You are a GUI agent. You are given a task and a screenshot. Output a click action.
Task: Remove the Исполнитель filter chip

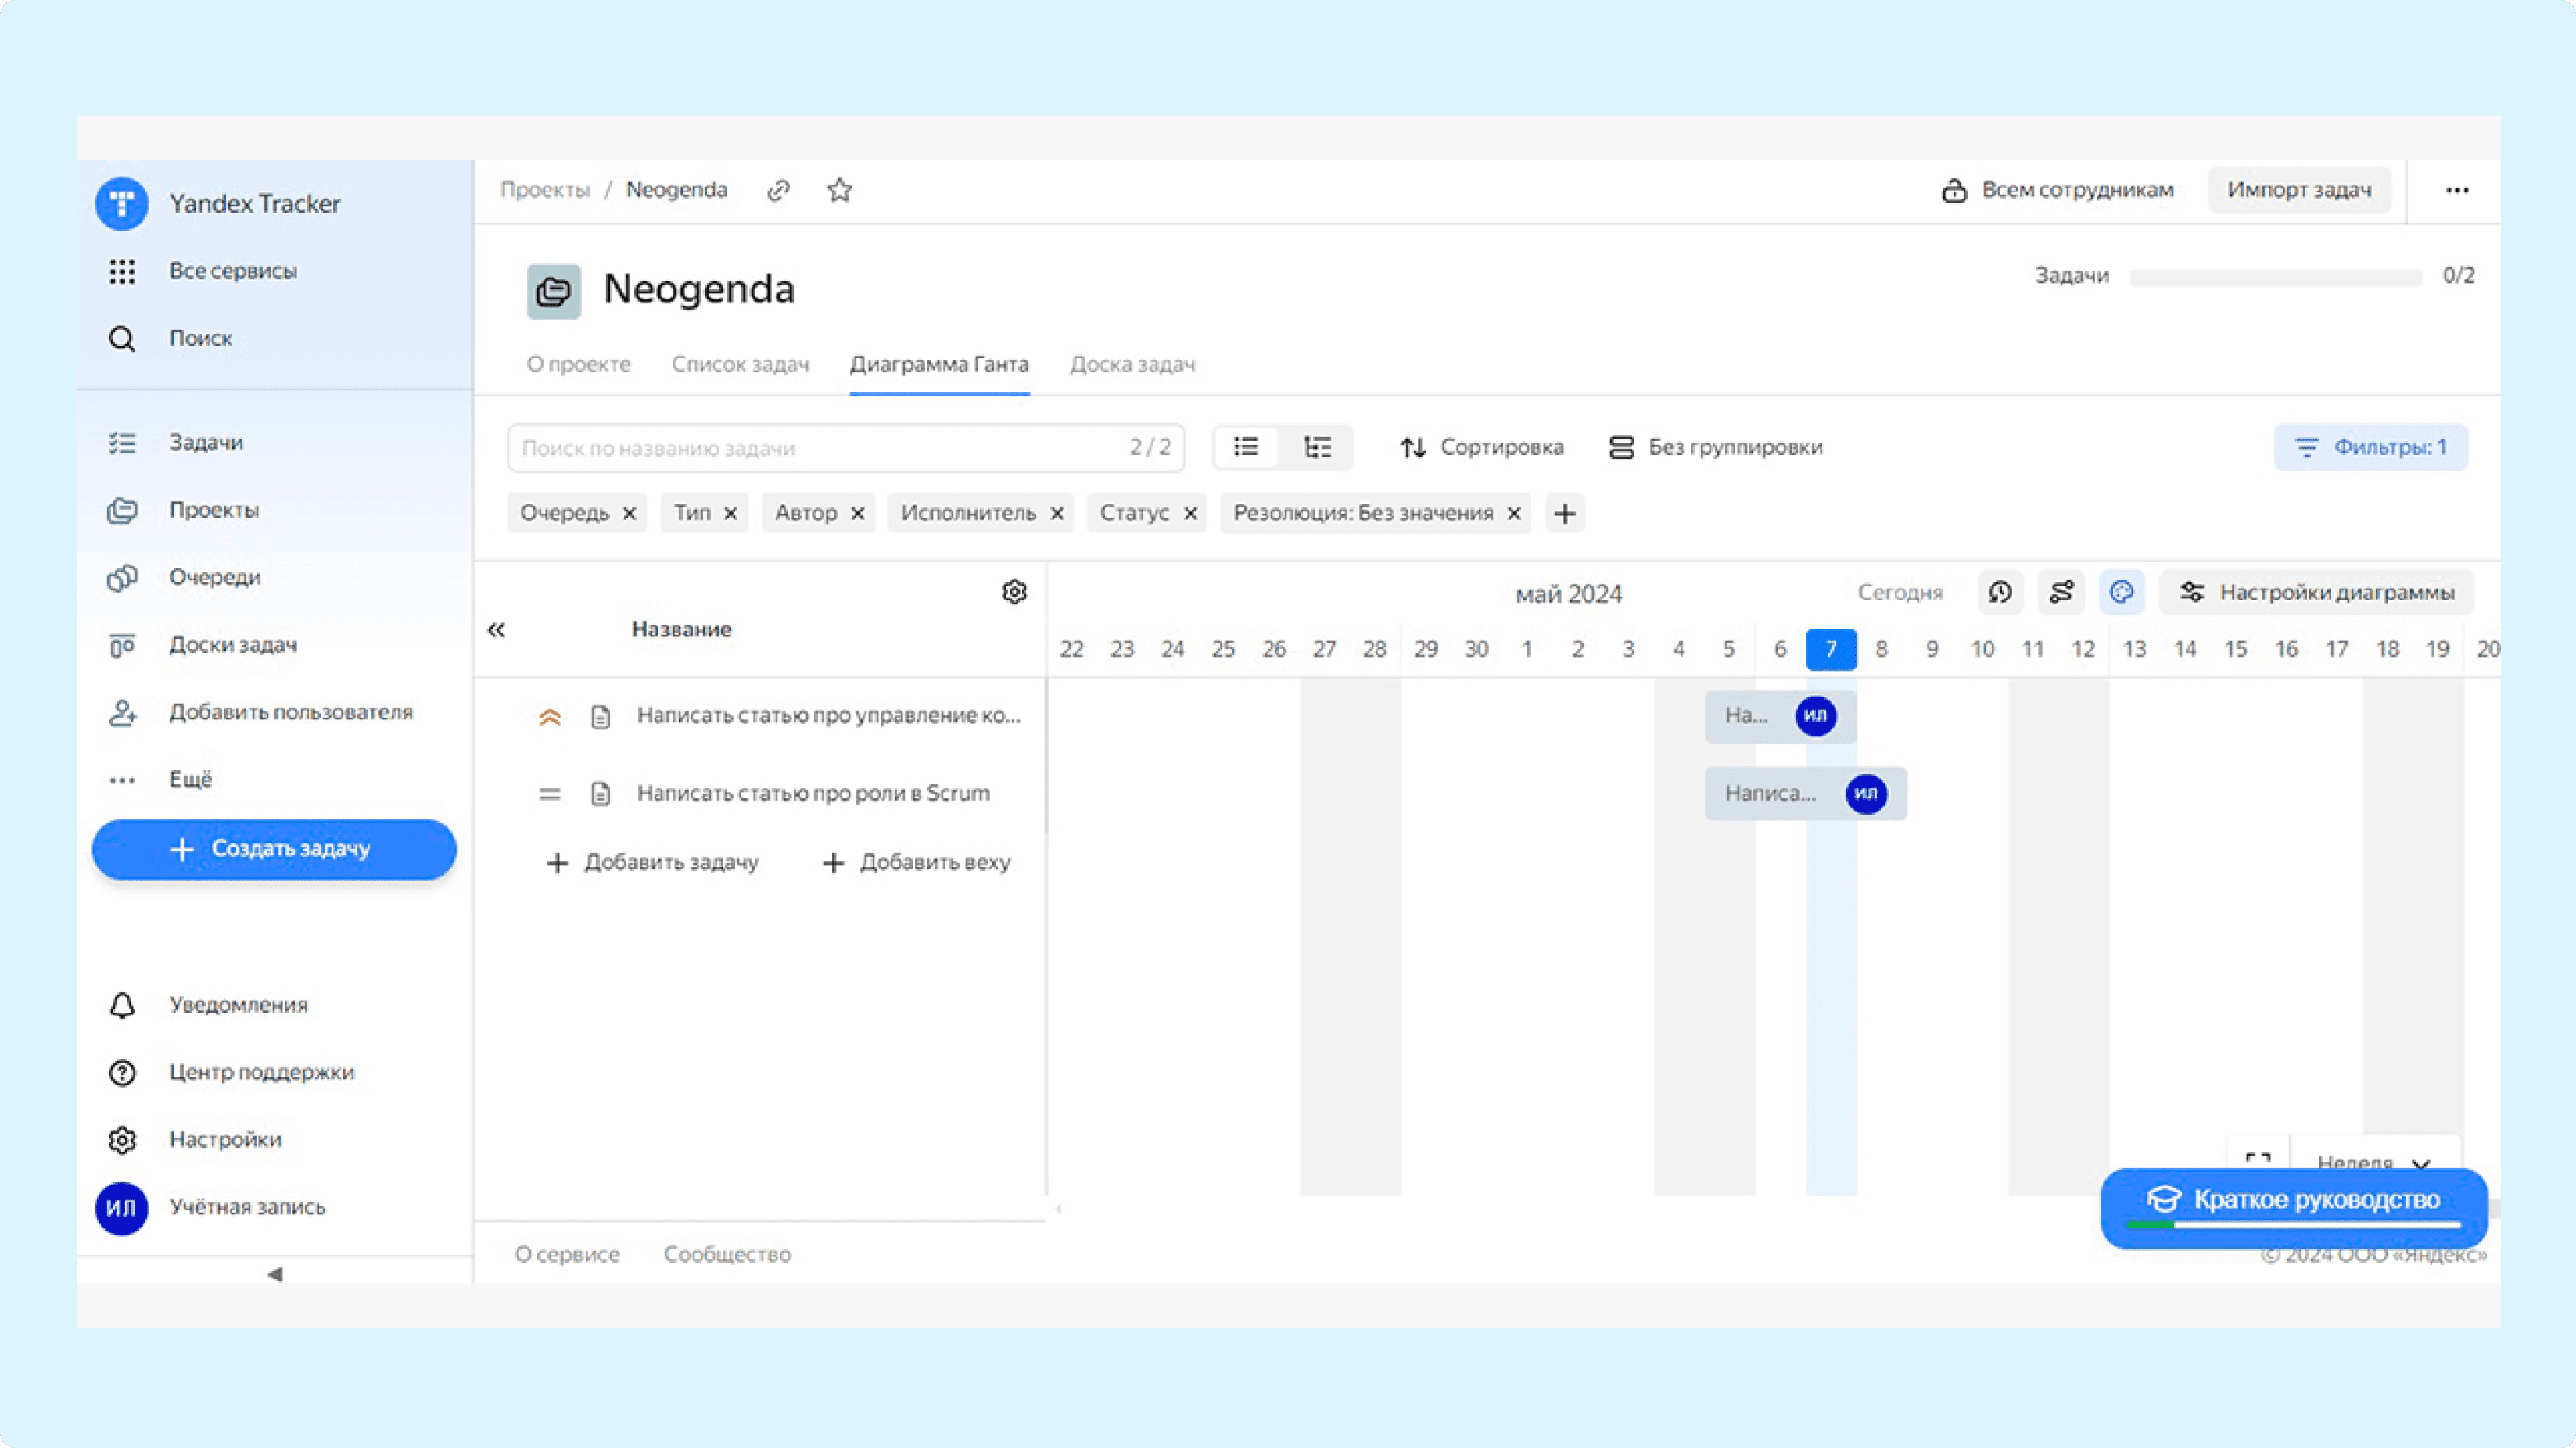pyautogui.click(x=1057, y=514)
